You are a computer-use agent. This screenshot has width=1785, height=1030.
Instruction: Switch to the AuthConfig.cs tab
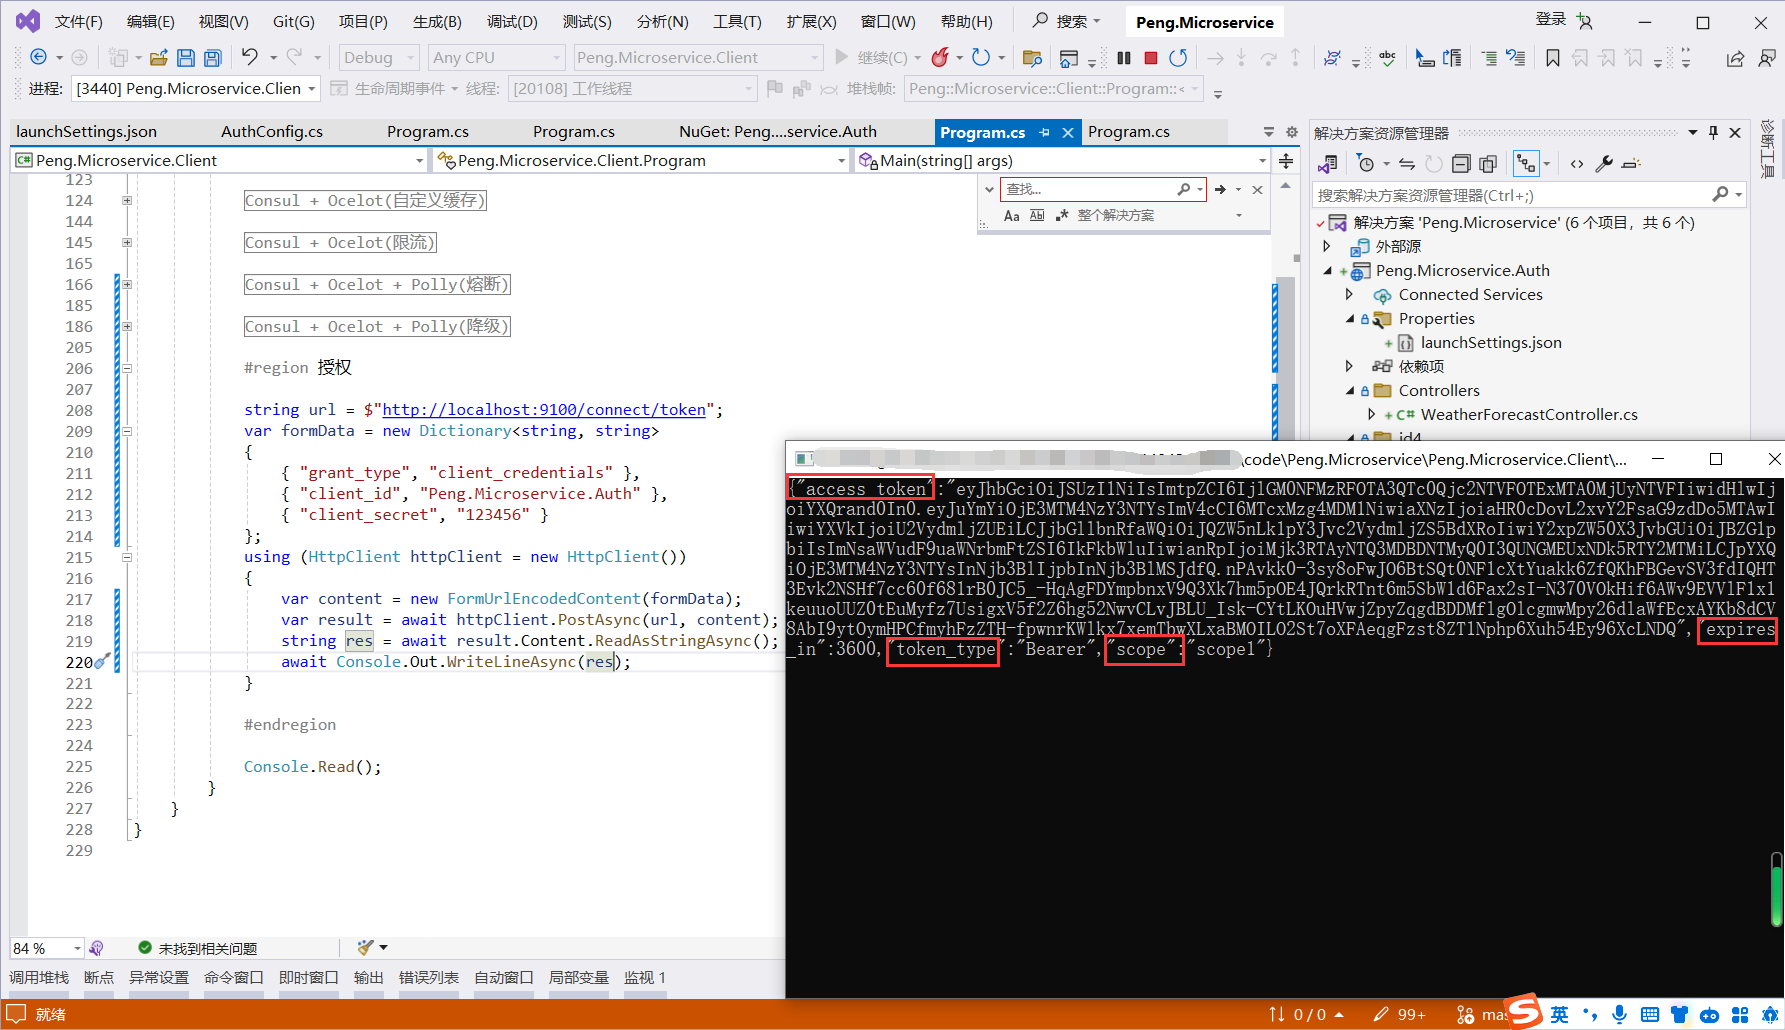coord(272,132)
